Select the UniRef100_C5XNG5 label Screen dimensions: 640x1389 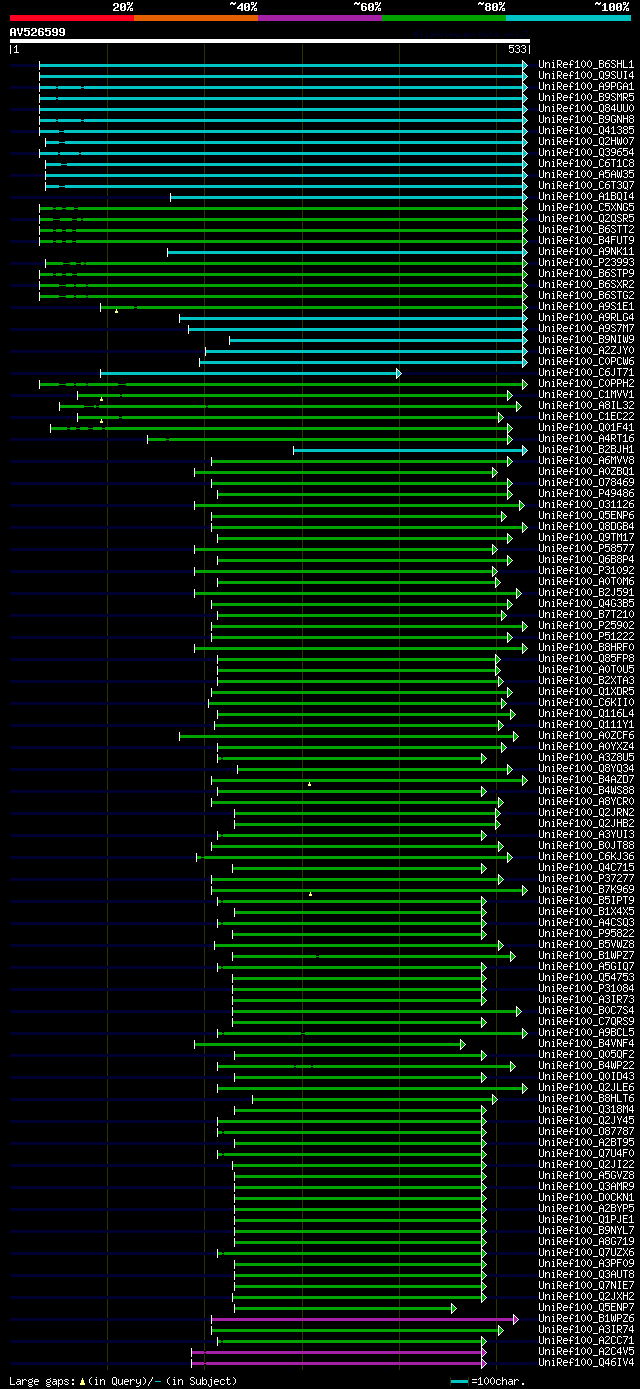click(x=586, y=208)
